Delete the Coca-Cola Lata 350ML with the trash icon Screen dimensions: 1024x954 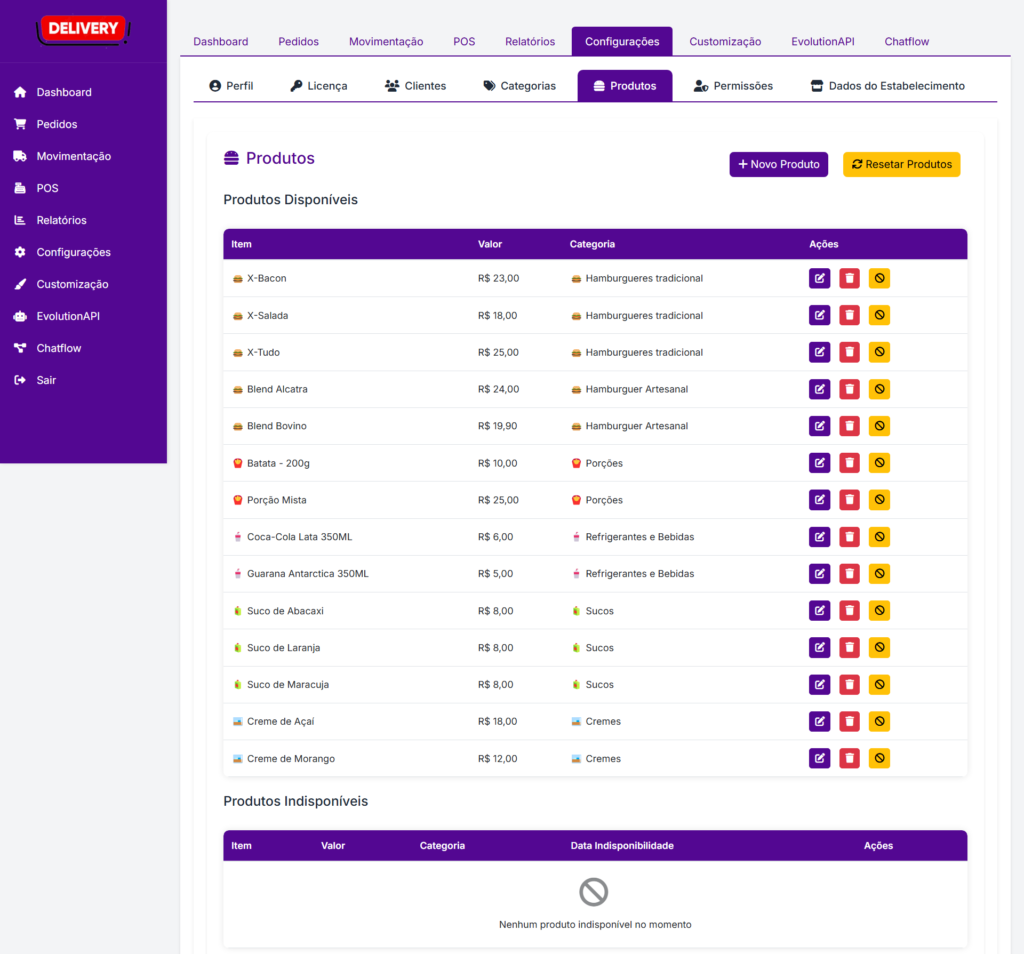click(x=849, y=536)
